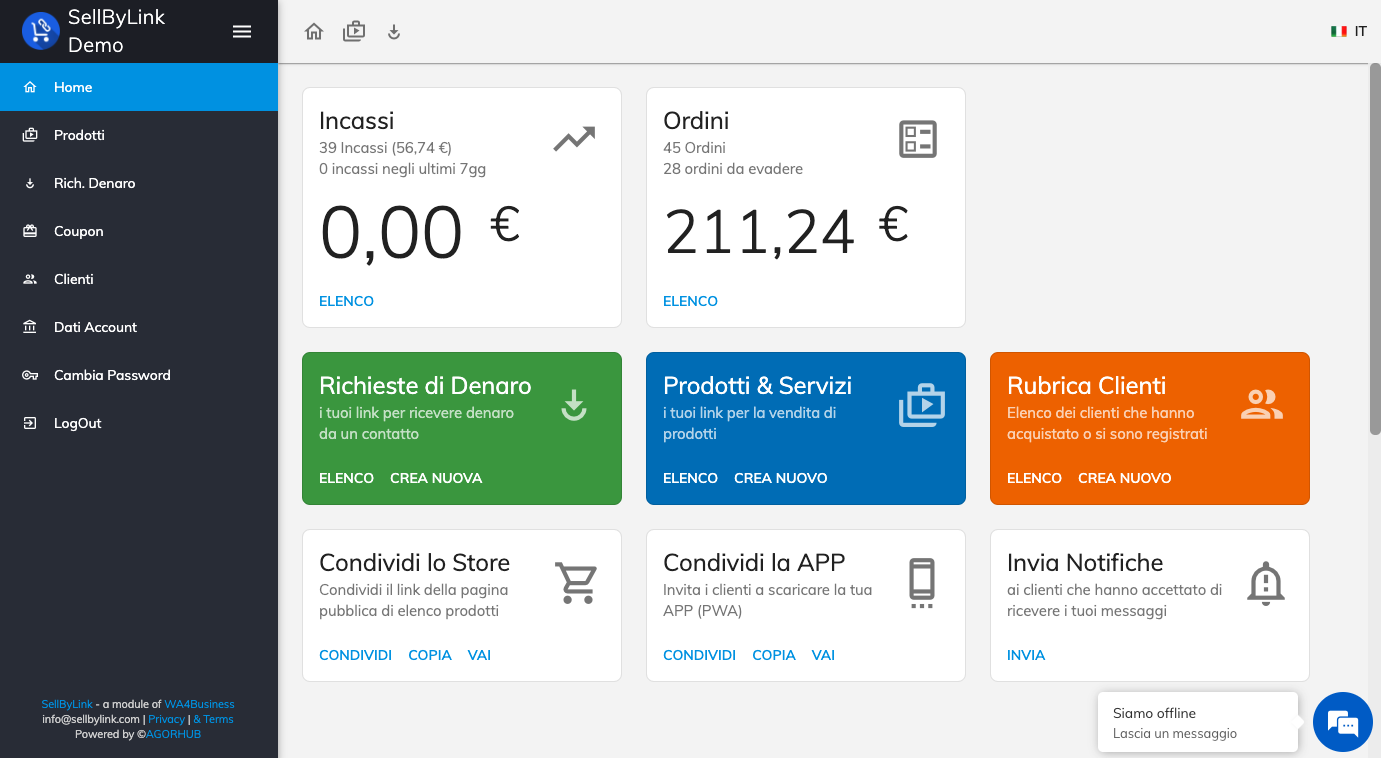Click INVIA in Invia Notifiche card
Viewport: 1381px width, 758px height.
(1026, 655)
